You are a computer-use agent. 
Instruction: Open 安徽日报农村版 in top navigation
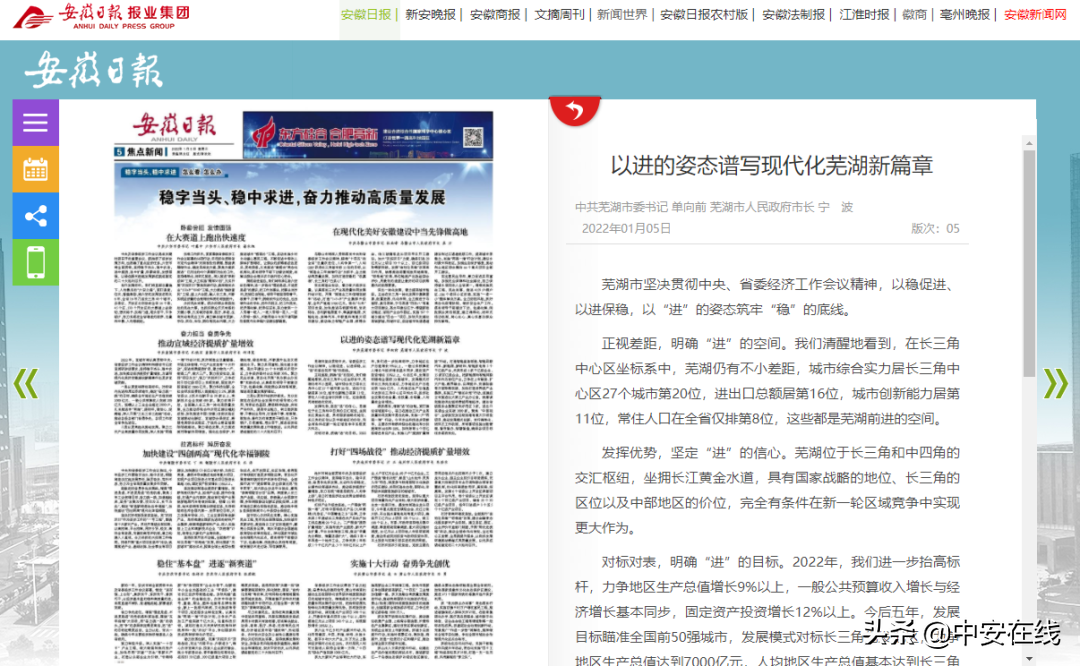click(704, 14)
